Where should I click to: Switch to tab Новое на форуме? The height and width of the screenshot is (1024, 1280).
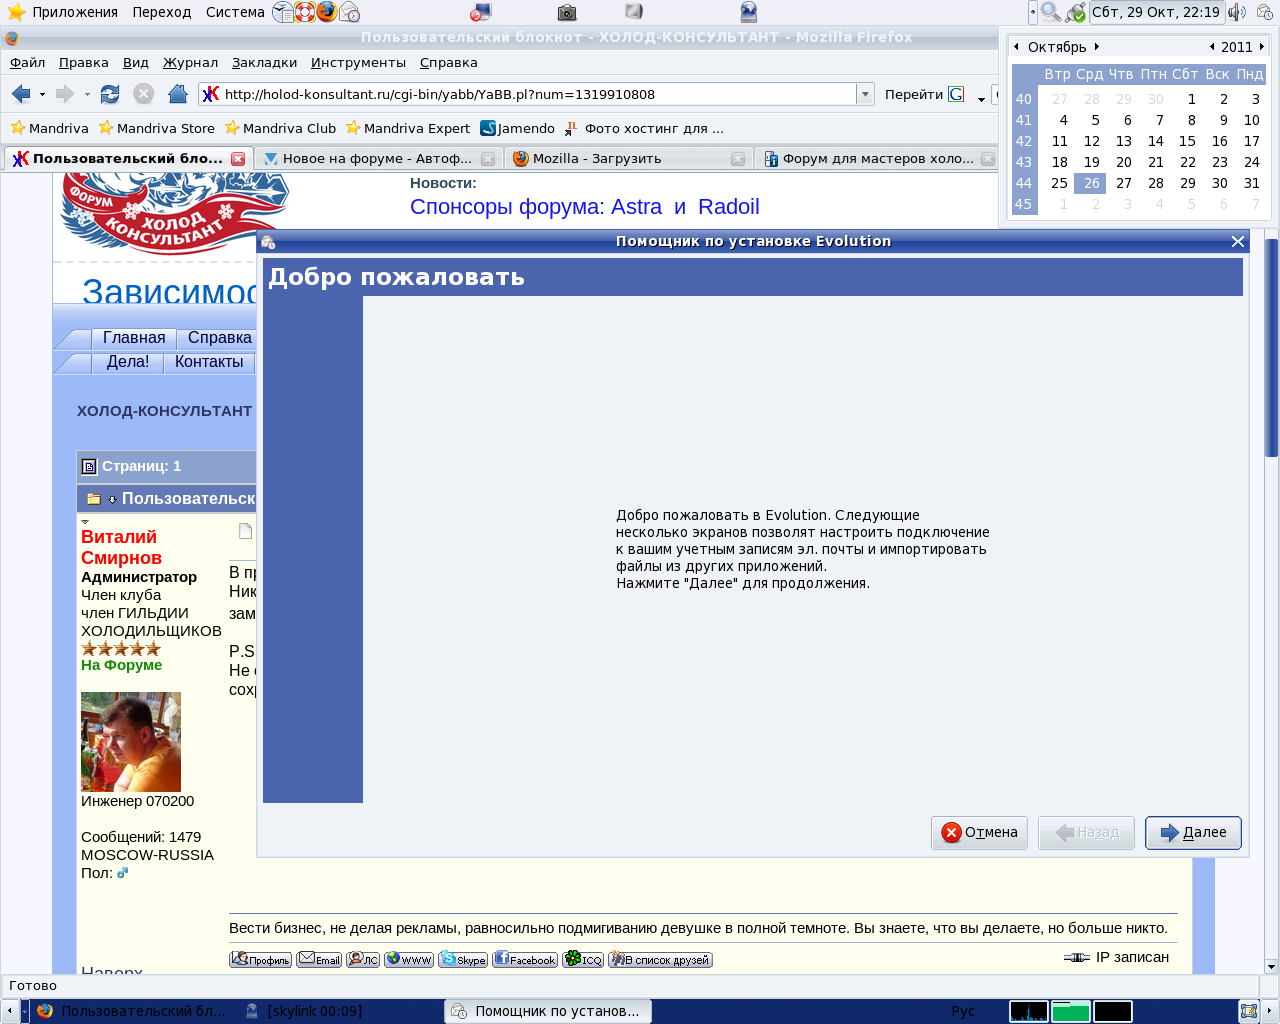pos(379,158)
